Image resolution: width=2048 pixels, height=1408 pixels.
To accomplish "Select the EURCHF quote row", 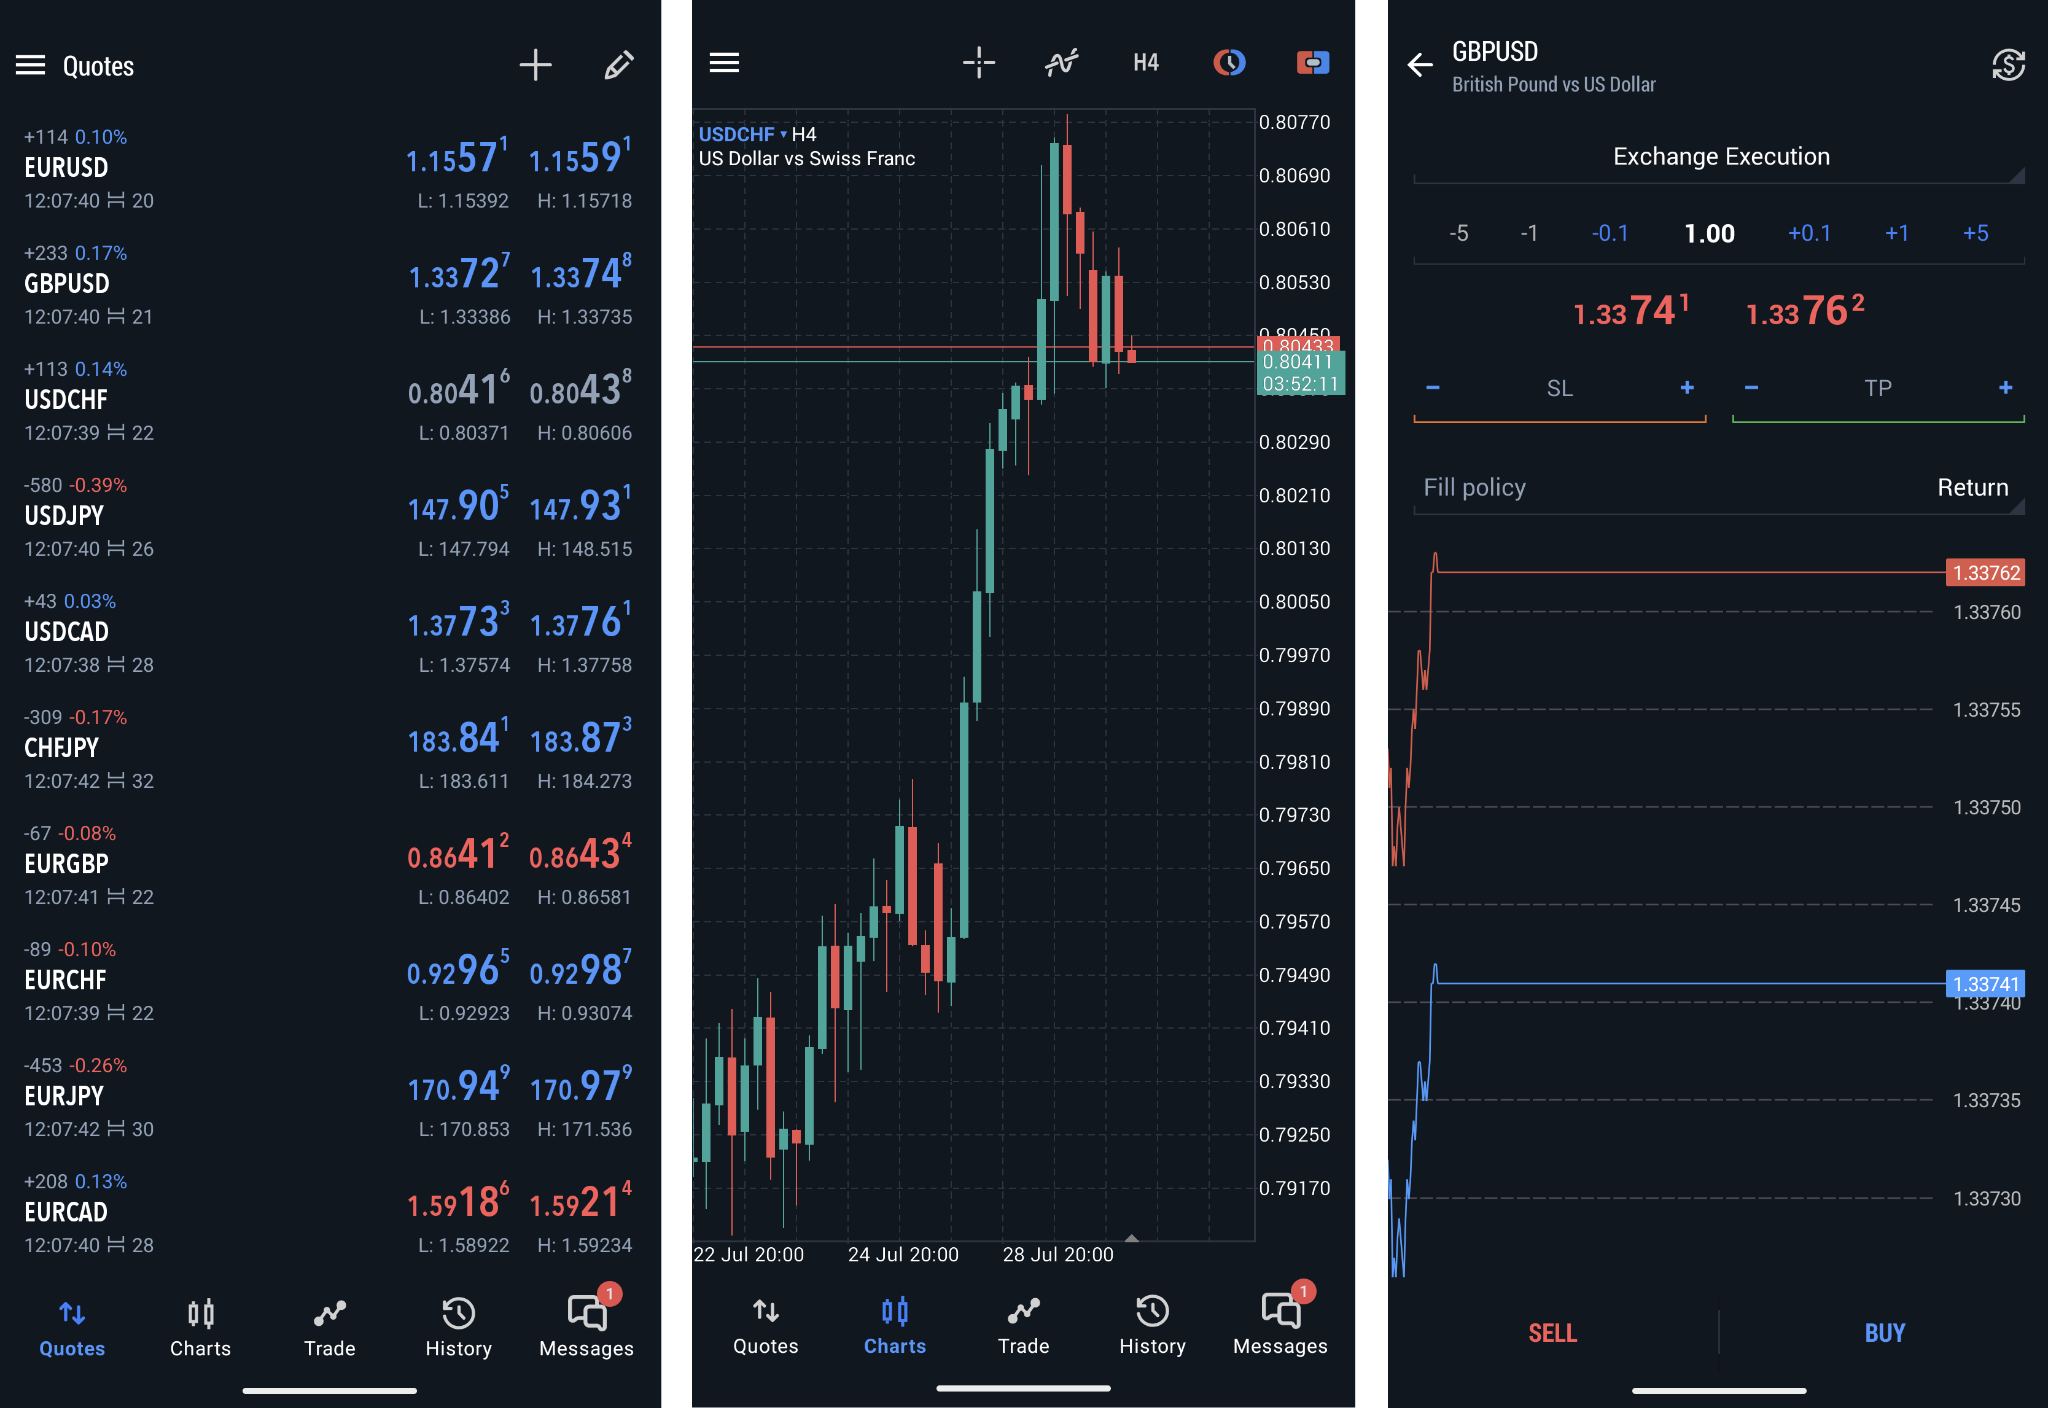I will 330,981.
